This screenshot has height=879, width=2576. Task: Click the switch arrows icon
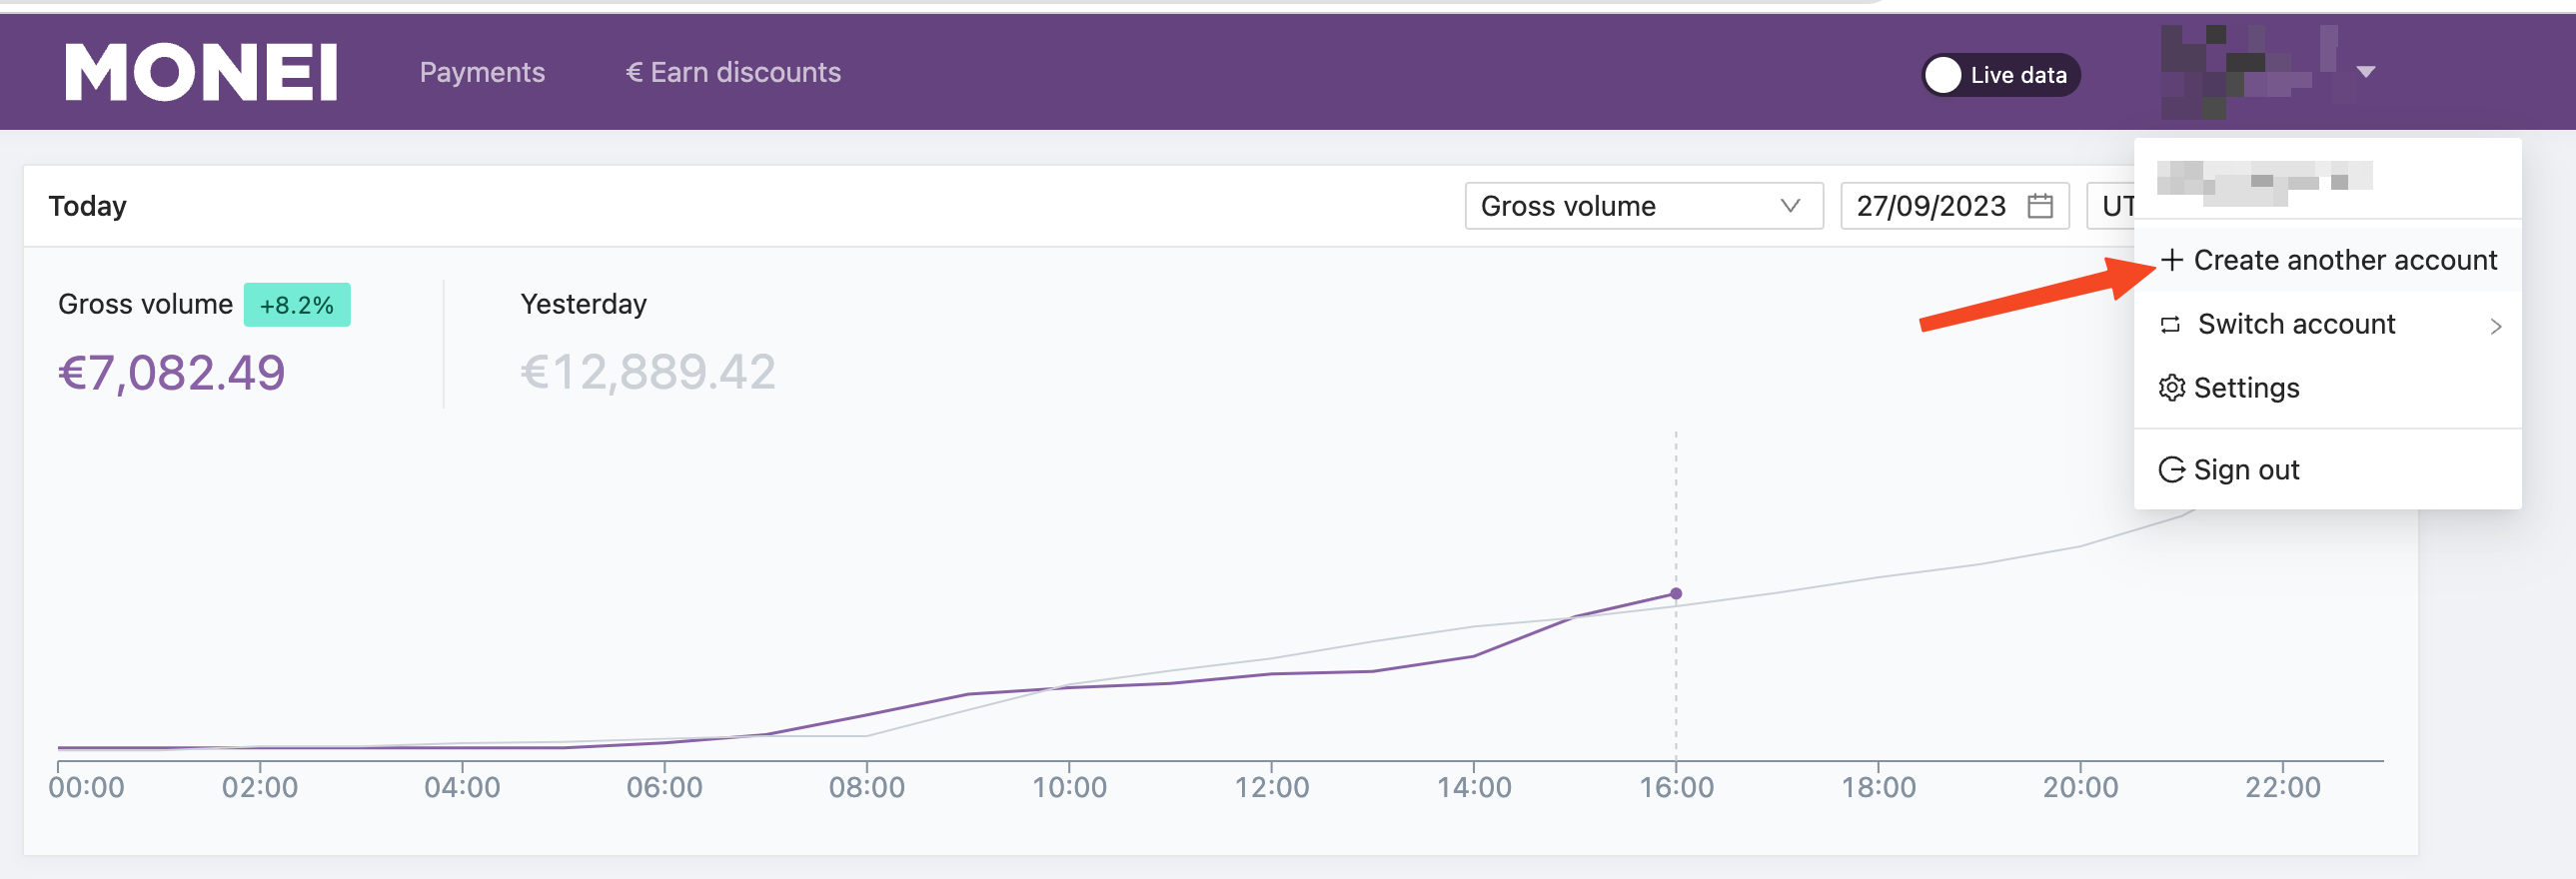coord(2170,325)
